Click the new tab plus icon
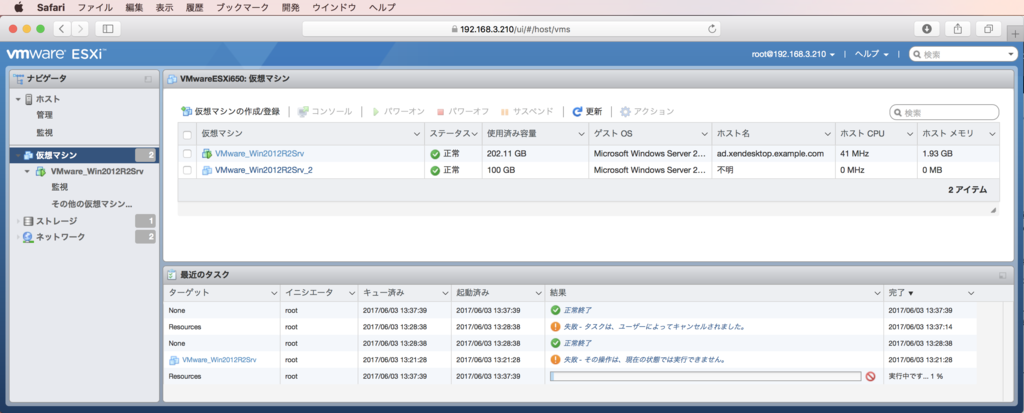The width and height of the screenshot is (1024, 413). tap(1015, 34)
